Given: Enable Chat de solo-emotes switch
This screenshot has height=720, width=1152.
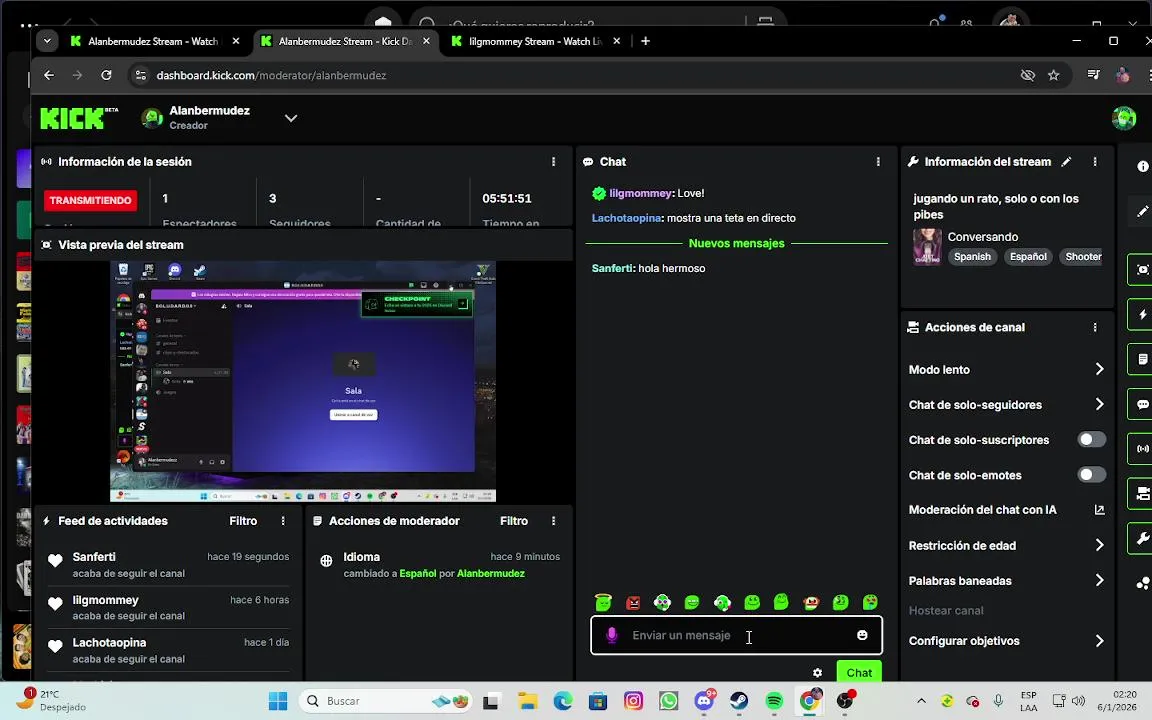Looking at the screenshot, I should 1091,475.
